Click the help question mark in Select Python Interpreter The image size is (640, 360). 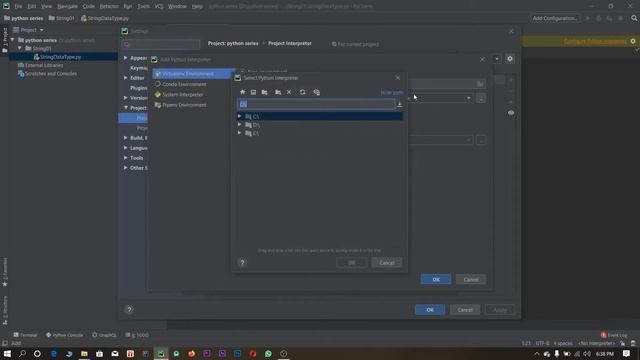click(x=242, y=262)
